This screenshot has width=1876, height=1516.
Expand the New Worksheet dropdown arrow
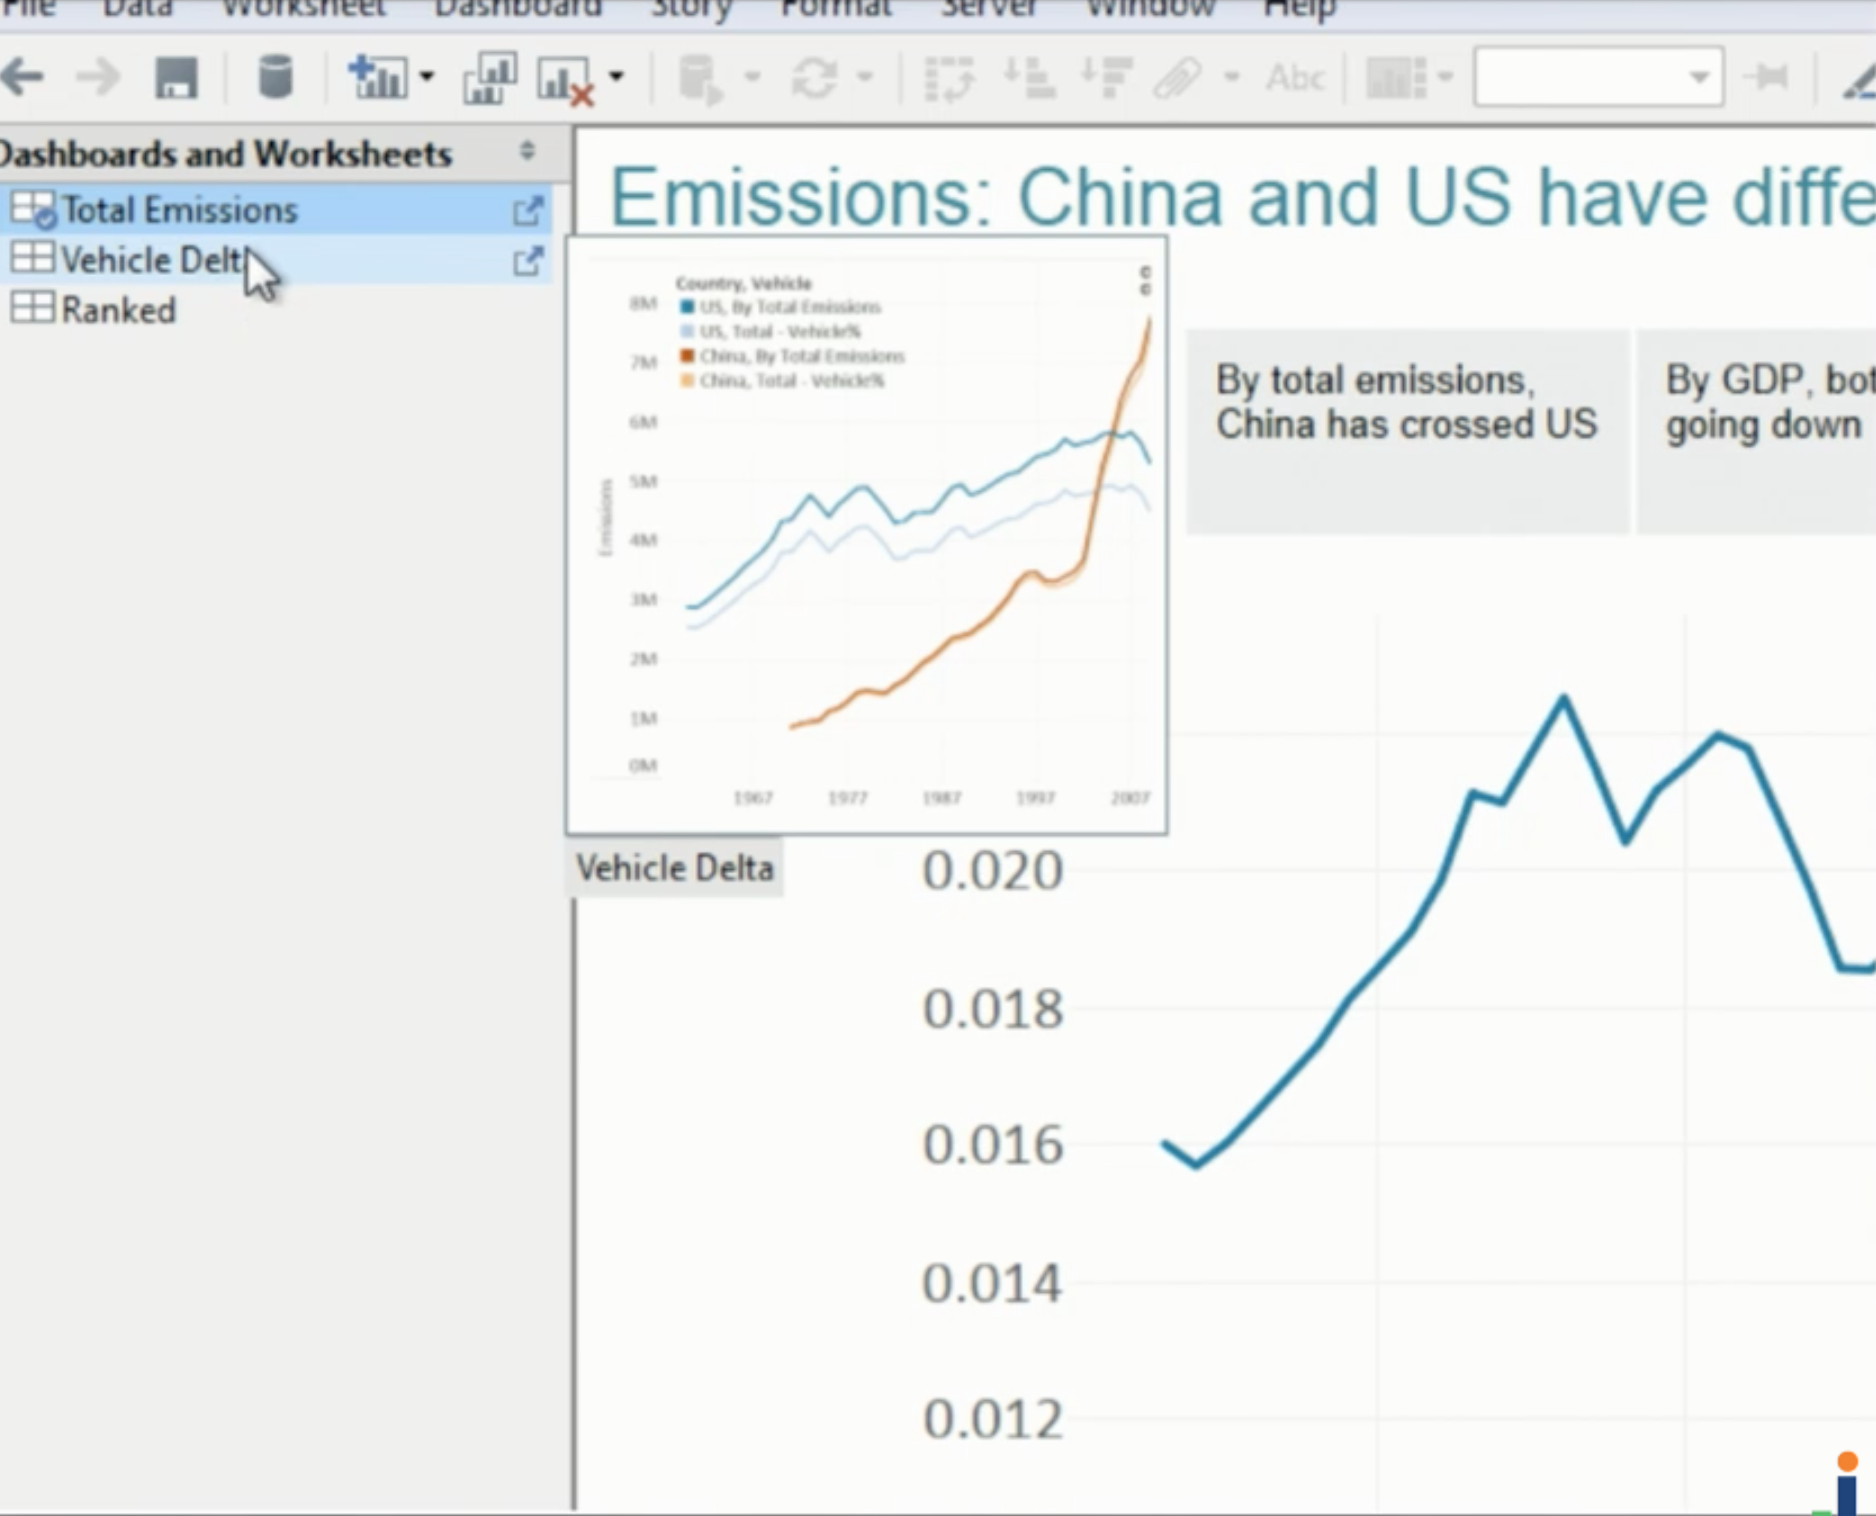(427, 77)
